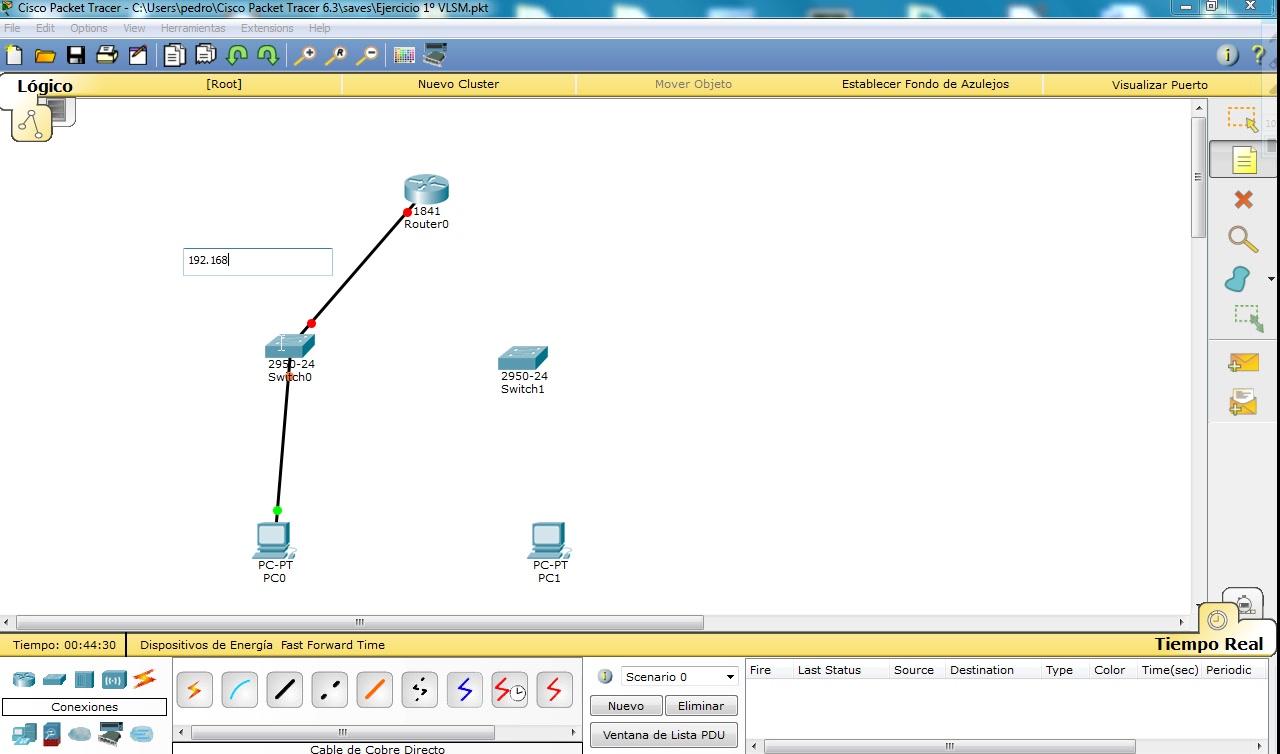
Task: Select the PC0 computer
Action: [x=273, y=540]
